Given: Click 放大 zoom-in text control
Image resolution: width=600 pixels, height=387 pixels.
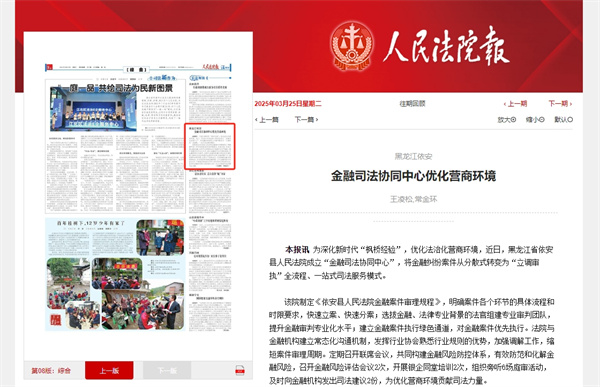Looking at the screenshot, I should 507,119.
